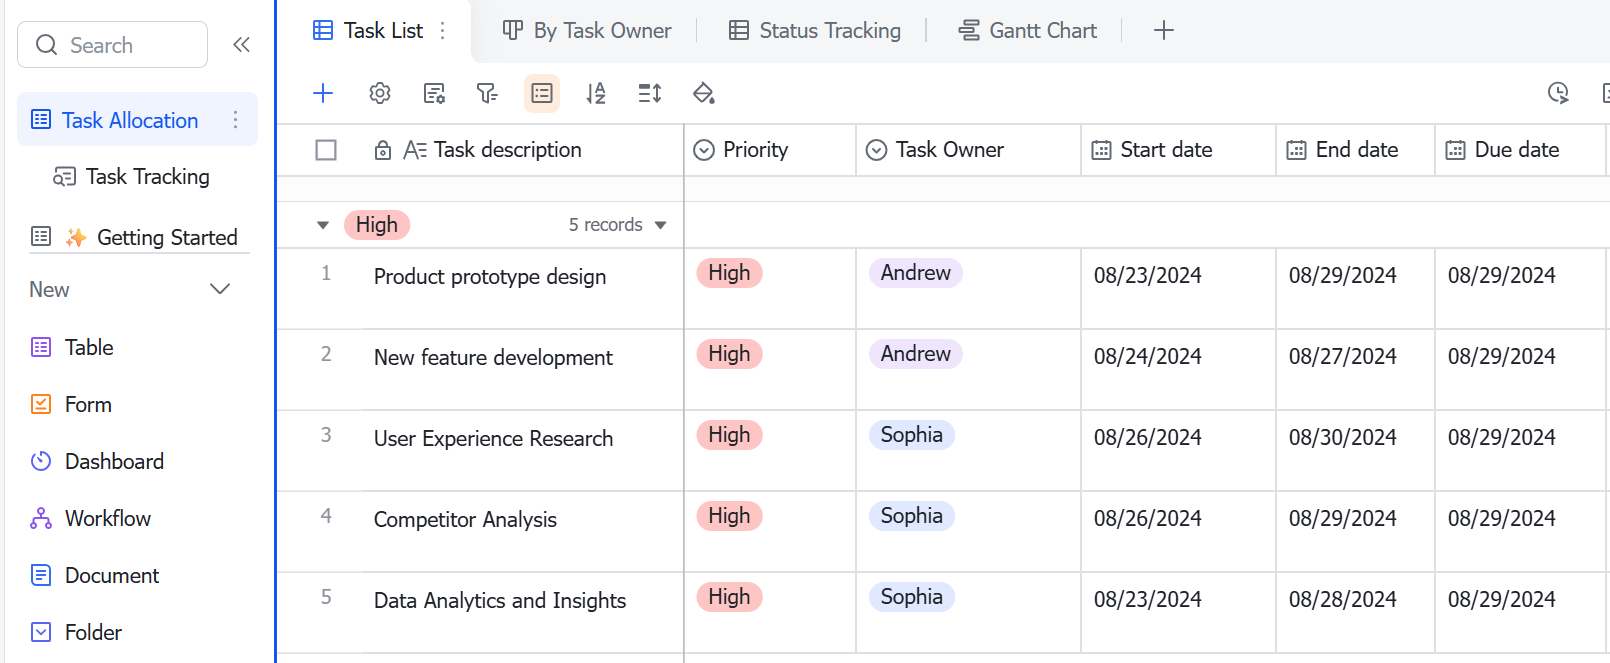
Task: Open the sort A-Z toolbar icon
Action: click(x=596, y=93)
